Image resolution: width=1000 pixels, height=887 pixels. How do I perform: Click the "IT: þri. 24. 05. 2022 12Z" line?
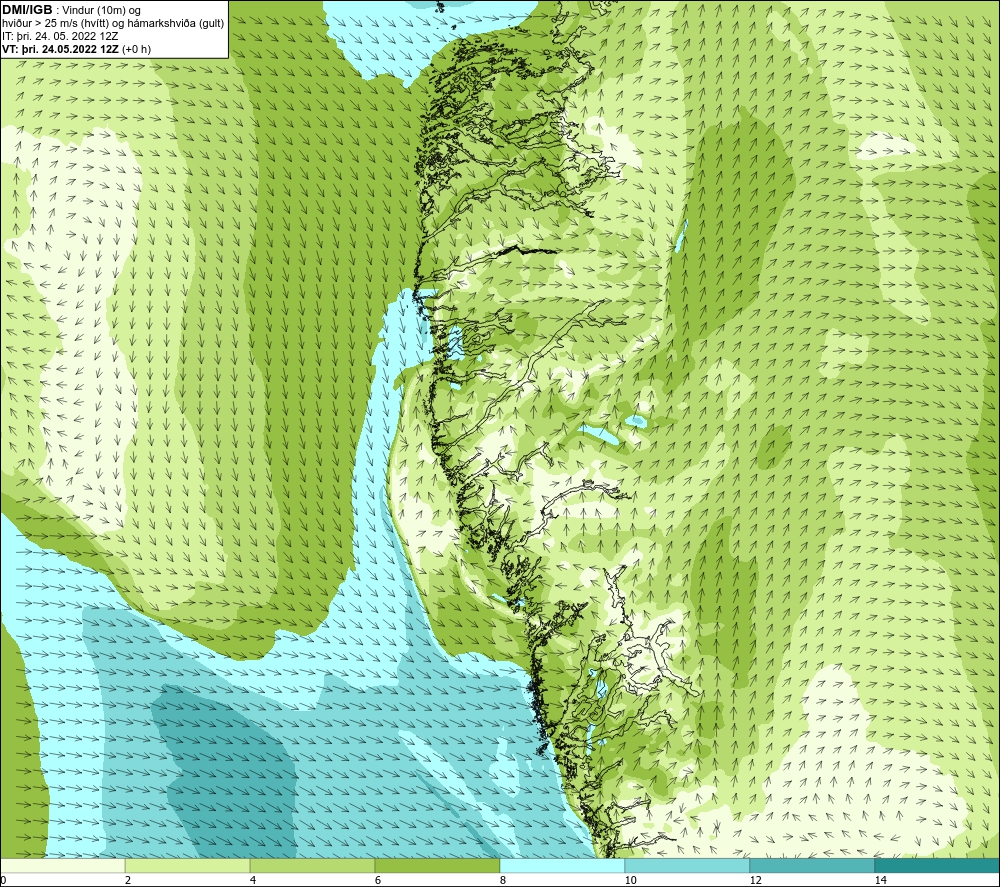click(60, 36)
